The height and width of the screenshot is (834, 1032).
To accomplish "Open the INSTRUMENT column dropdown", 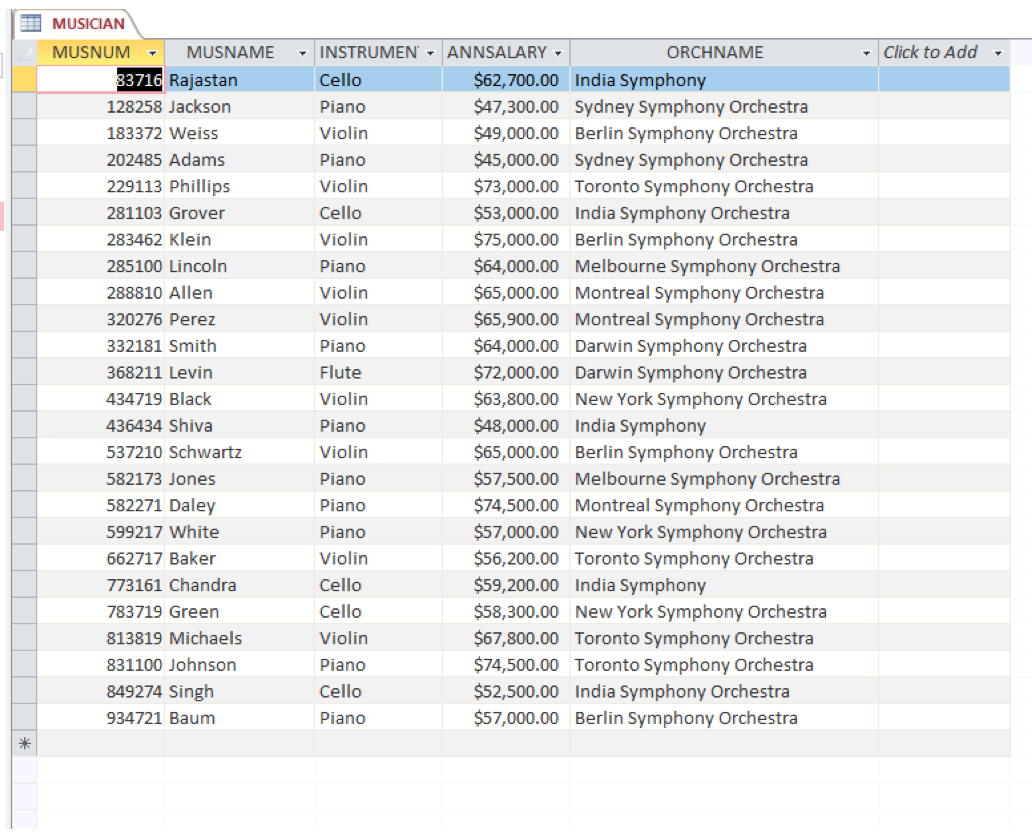I will pyautogui.click(x=430, y=52).
